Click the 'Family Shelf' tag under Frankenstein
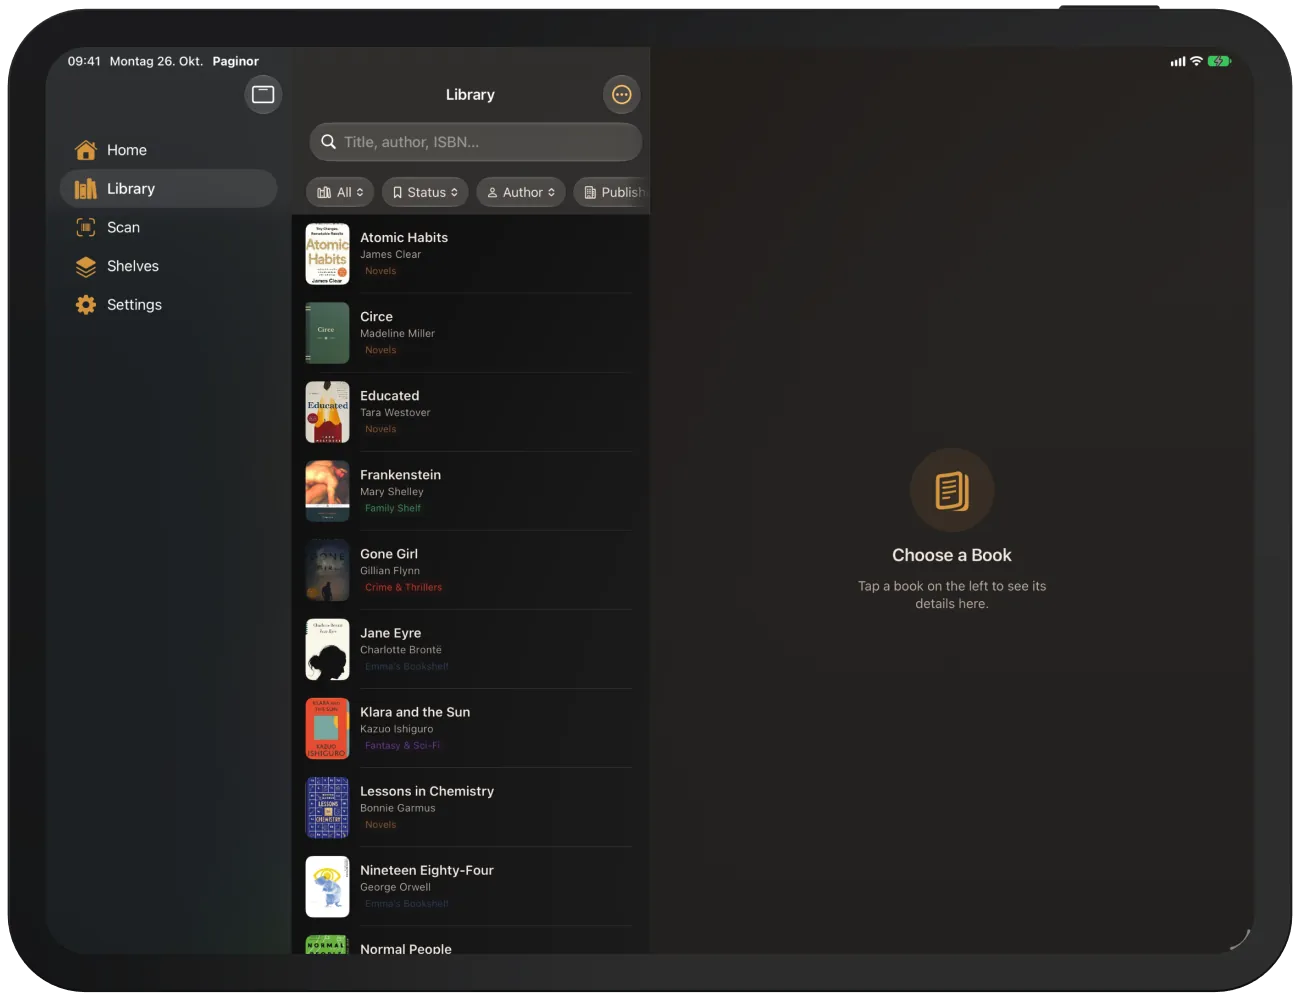The image size is (1300, 998). coord(393,509)
